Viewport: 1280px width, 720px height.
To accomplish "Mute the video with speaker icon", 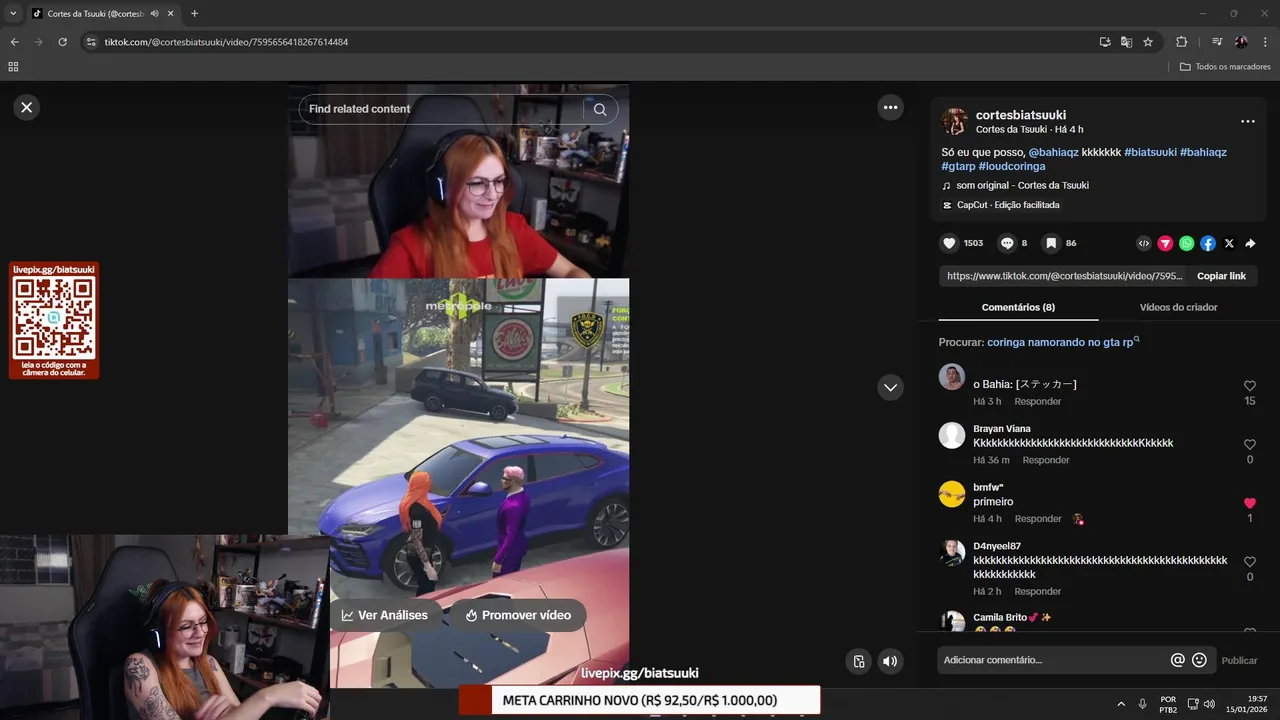I will coord(888,661).
